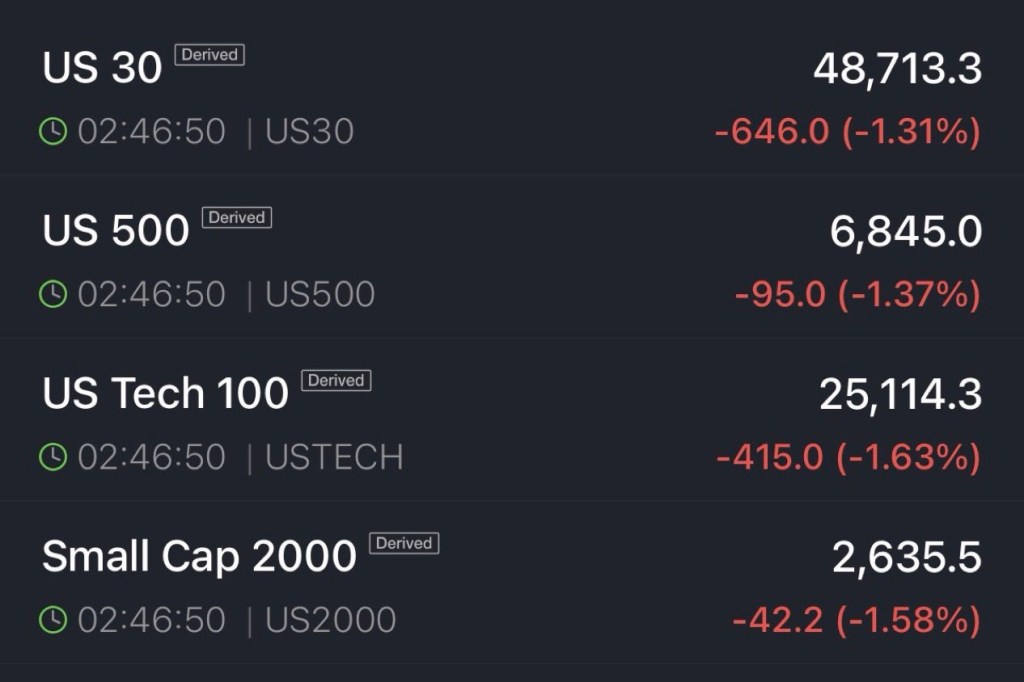1024x682 pixels.
Task: Click the US2000 ticker symbol
Action: coord(330,620)
